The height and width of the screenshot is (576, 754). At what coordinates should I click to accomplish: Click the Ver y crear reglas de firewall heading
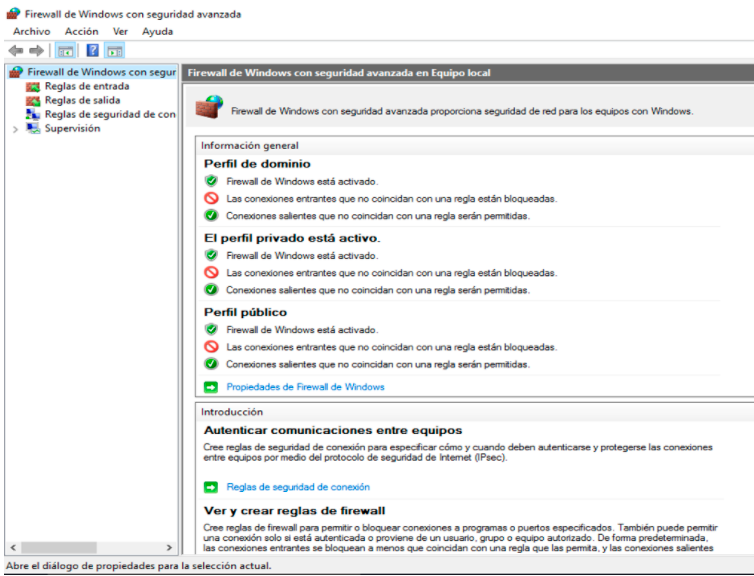(x=294, y=511)
